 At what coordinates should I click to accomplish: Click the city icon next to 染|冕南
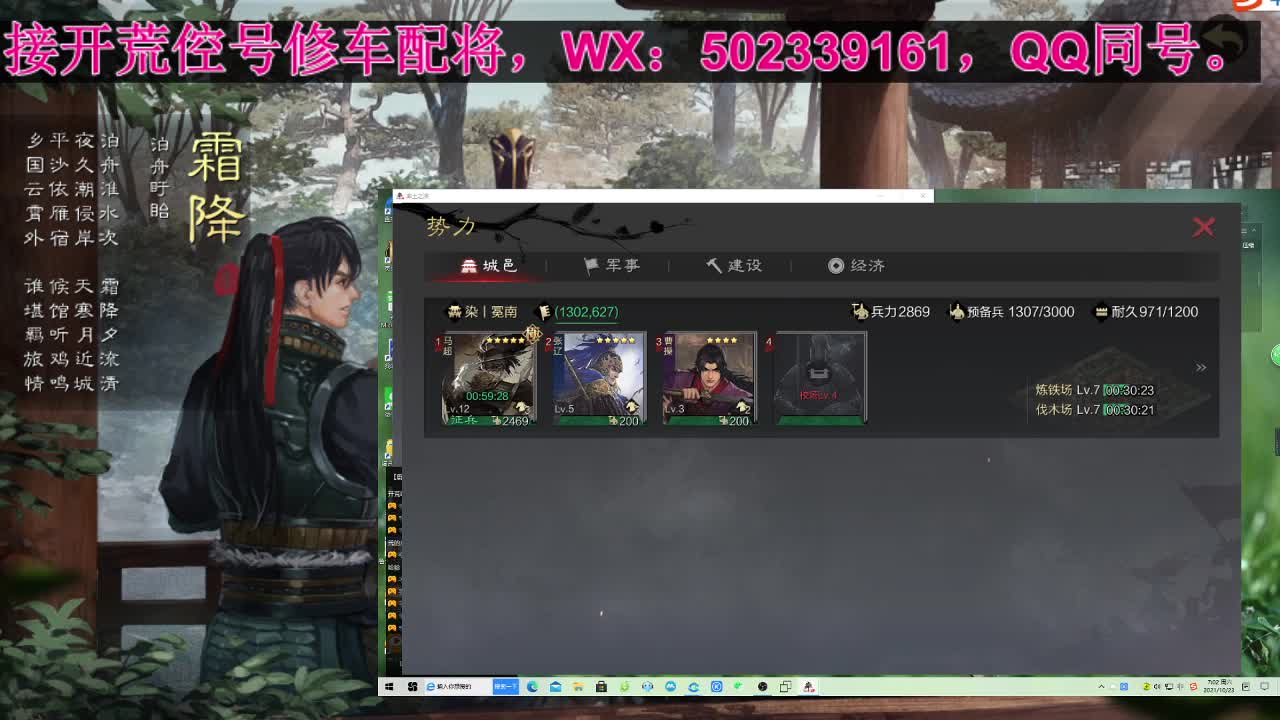click(x=455, y=311)
